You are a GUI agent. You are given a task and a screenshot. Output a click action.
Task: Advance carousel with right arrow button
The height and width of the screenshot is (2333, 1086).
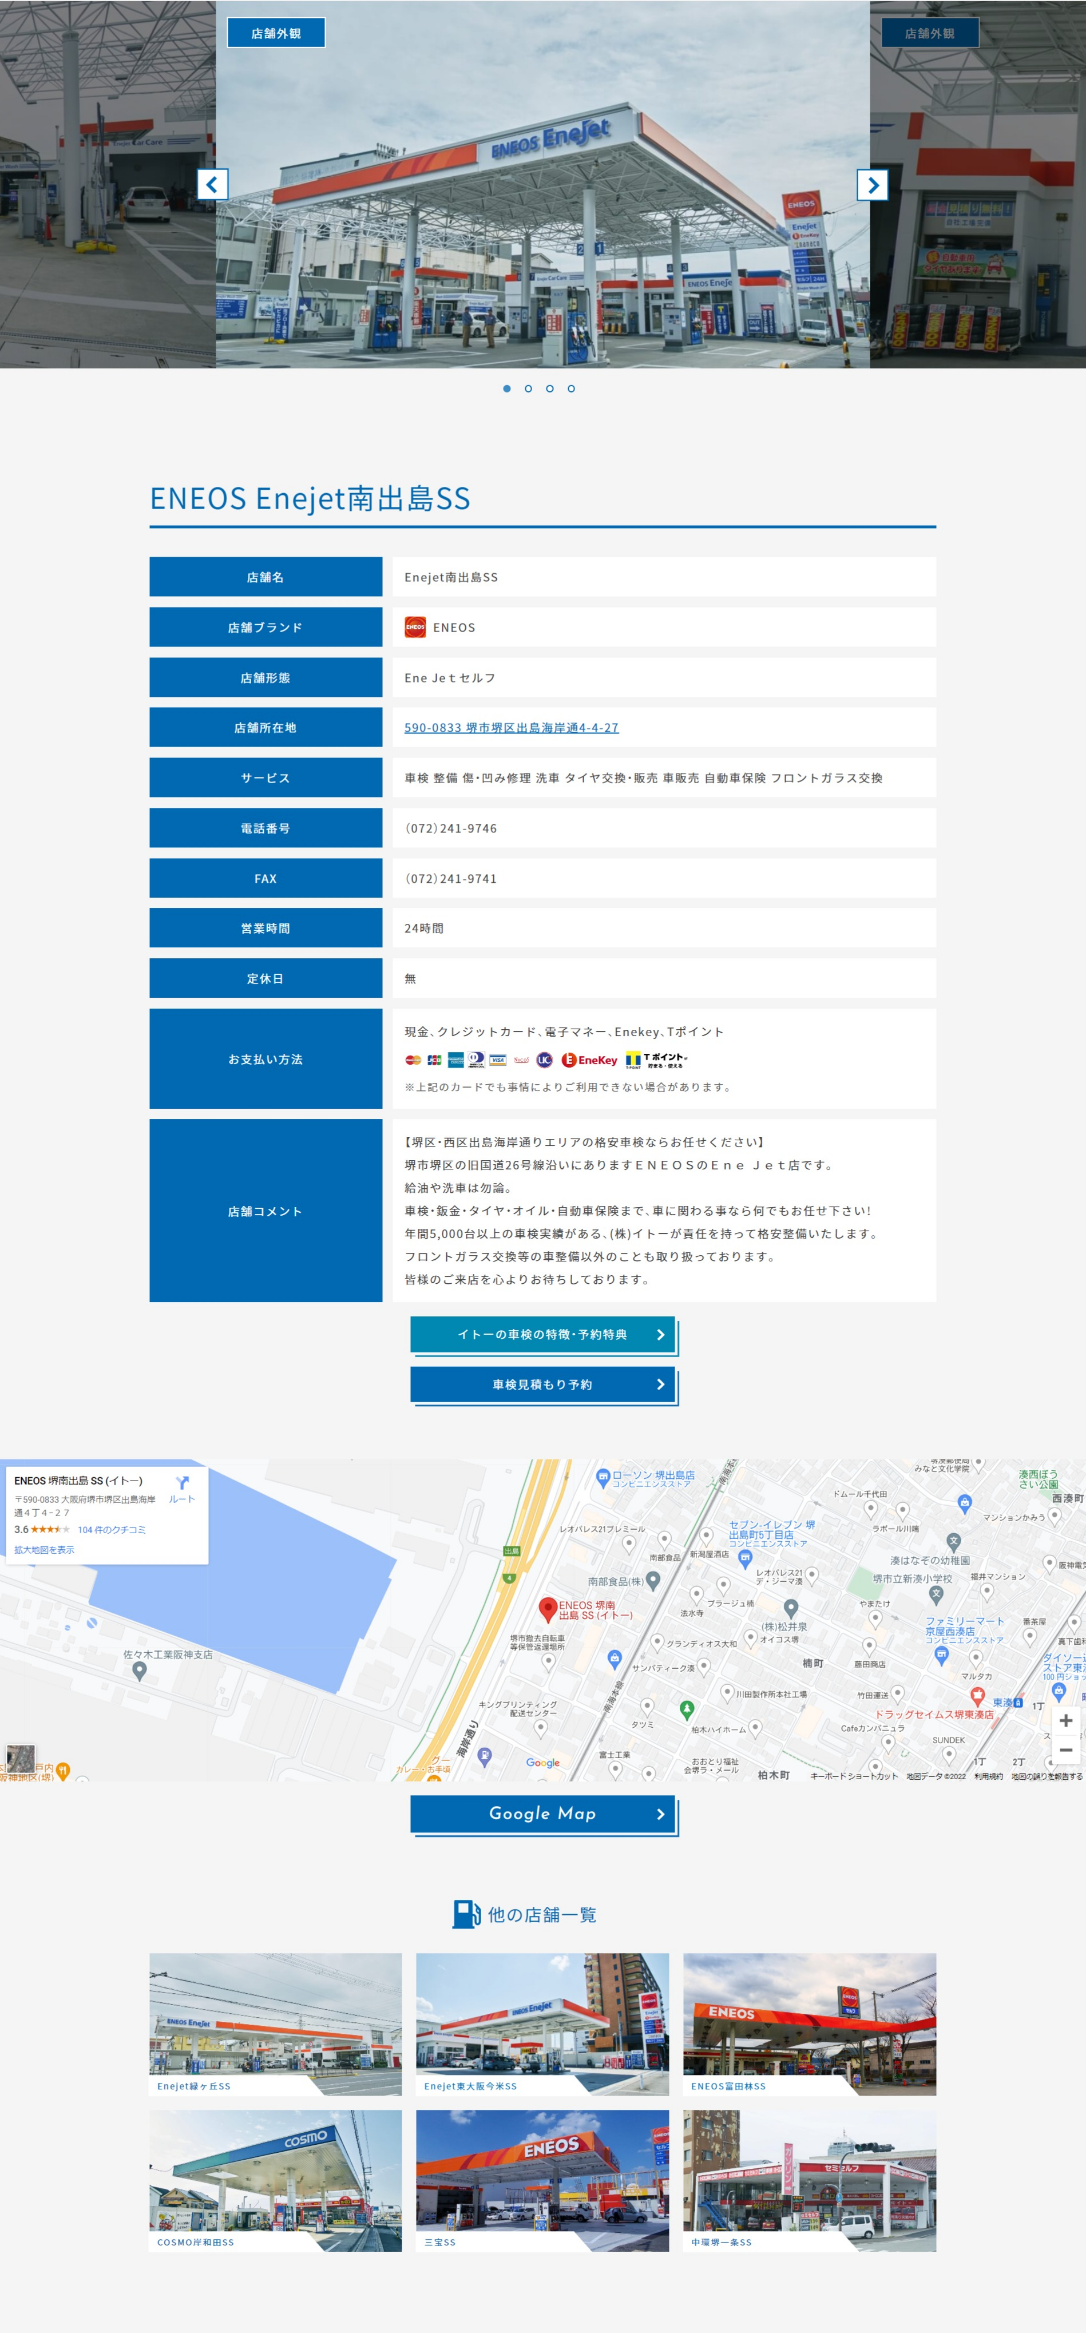tap(873, 184)
